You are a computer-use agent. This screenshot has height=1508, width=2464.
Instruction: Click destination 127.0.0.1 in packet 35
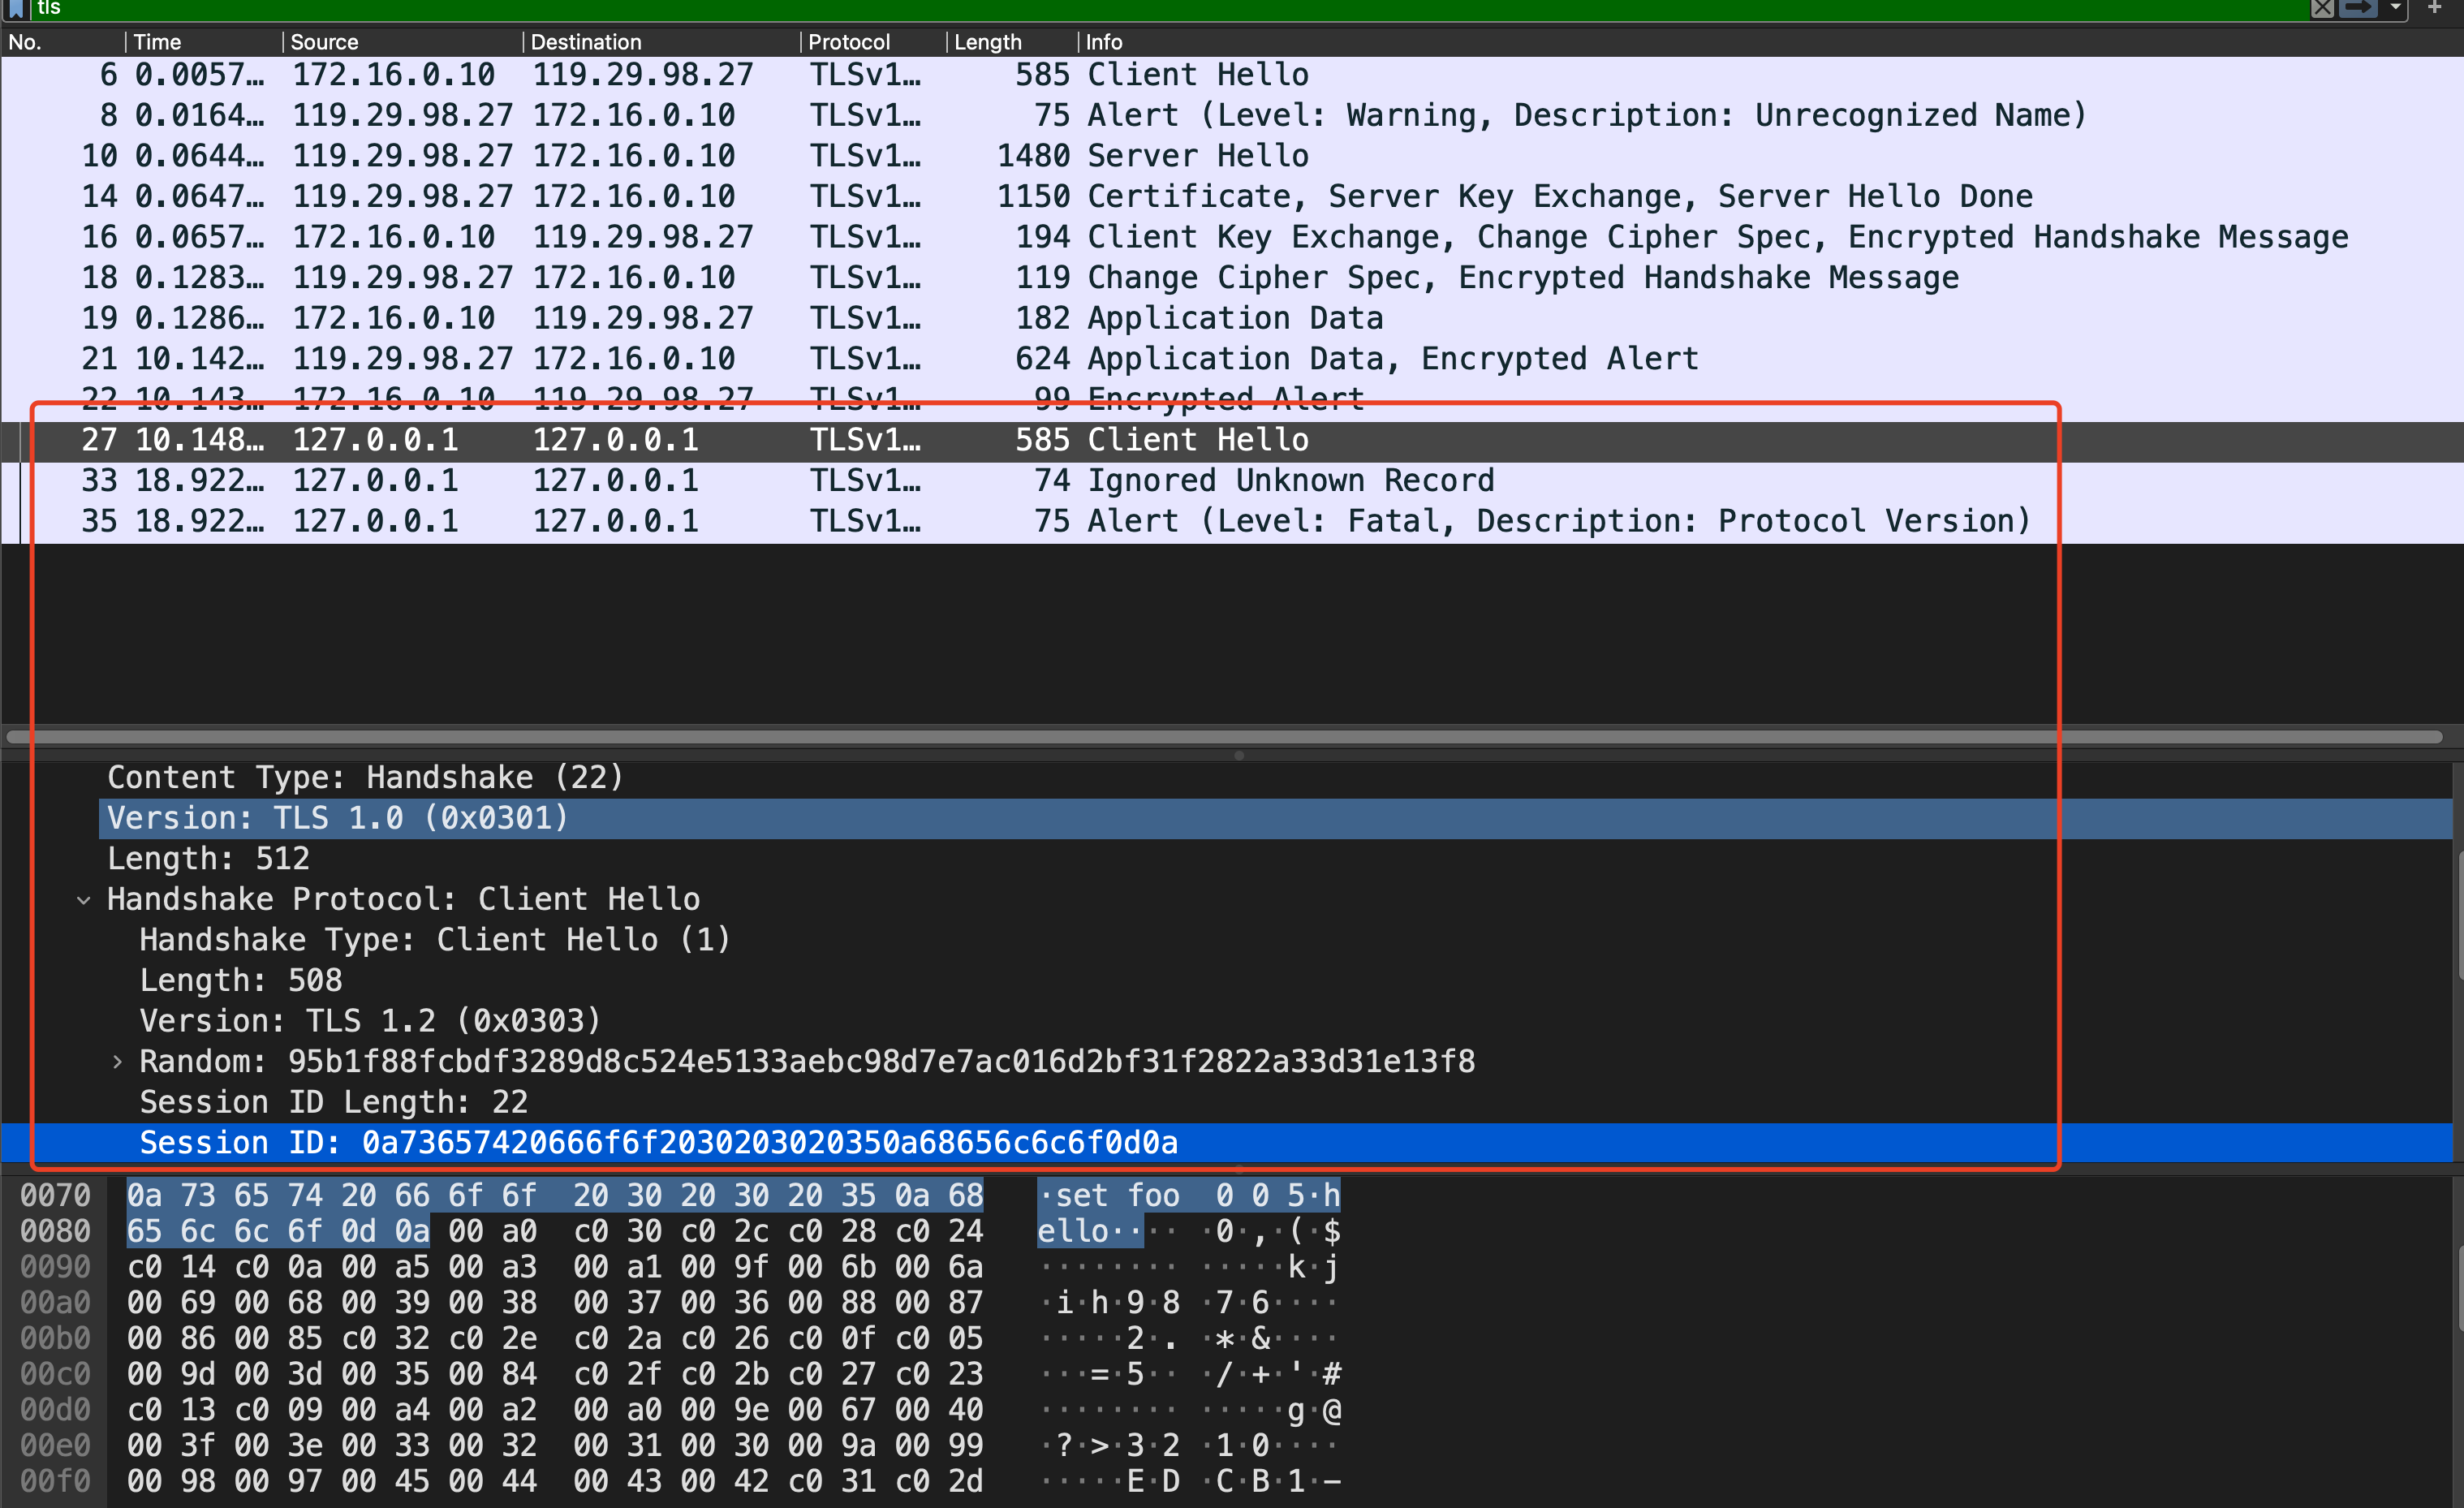pos(615,521)
